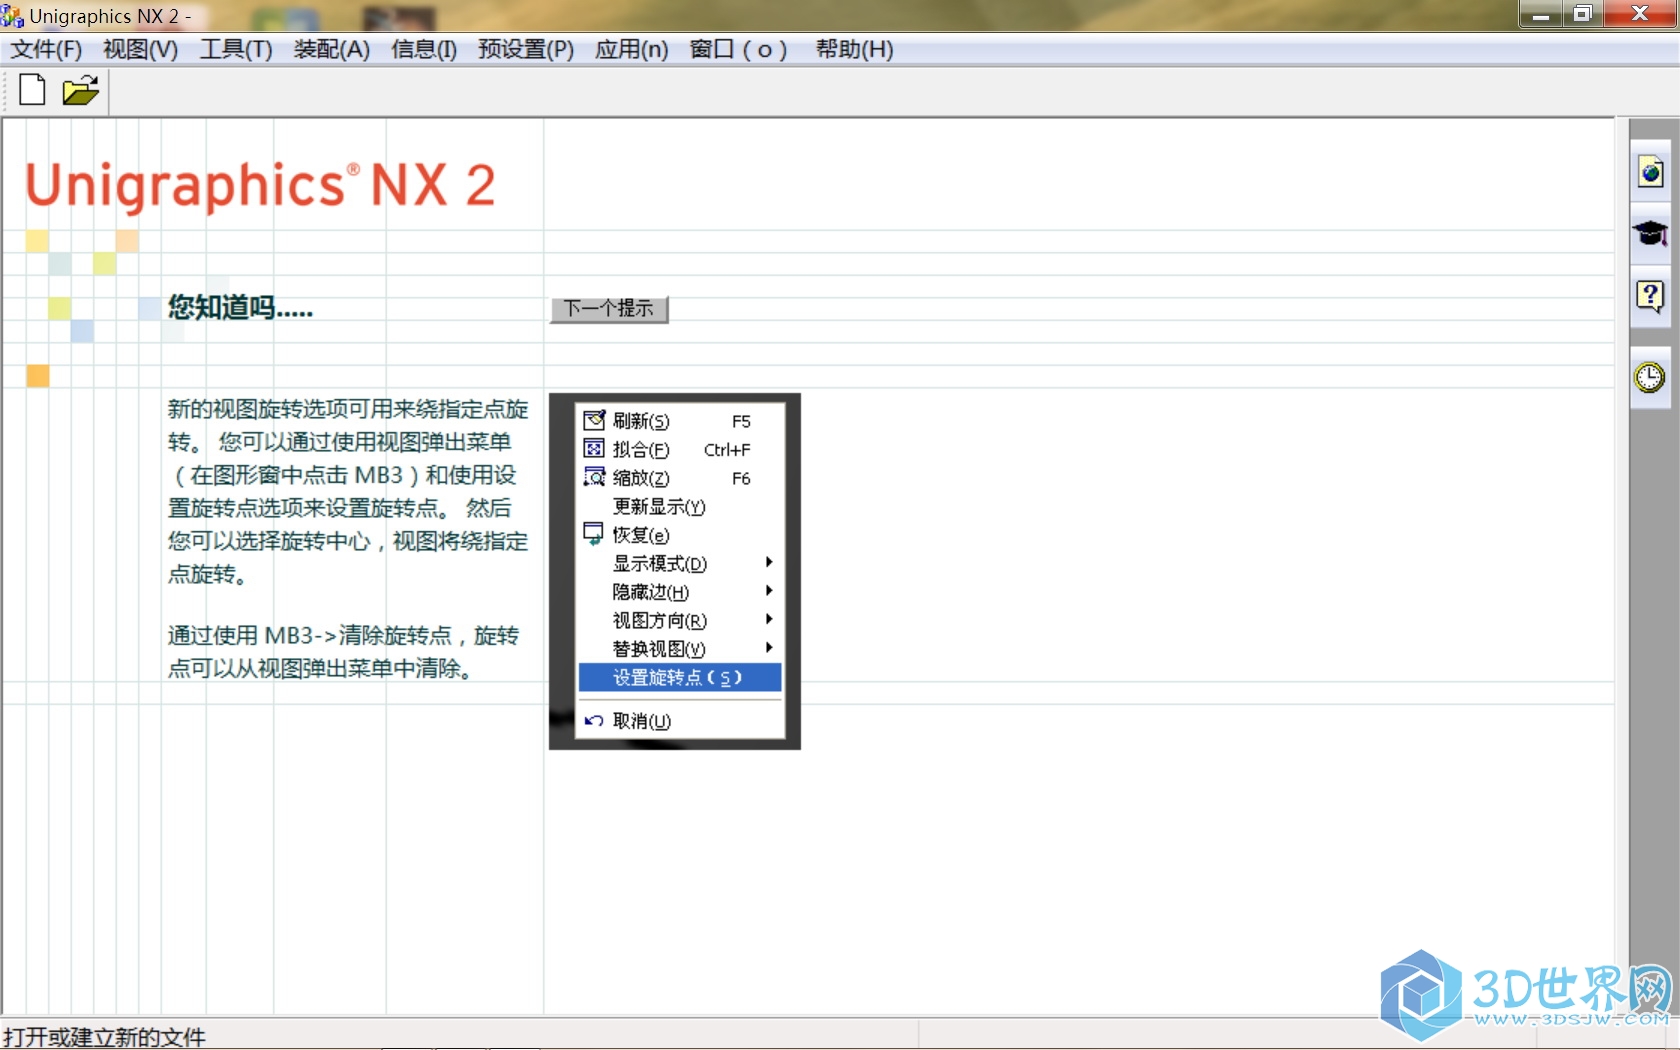Open the 应用(n) menu
Screen dimensions: 1680x1050
pos(631,49)
